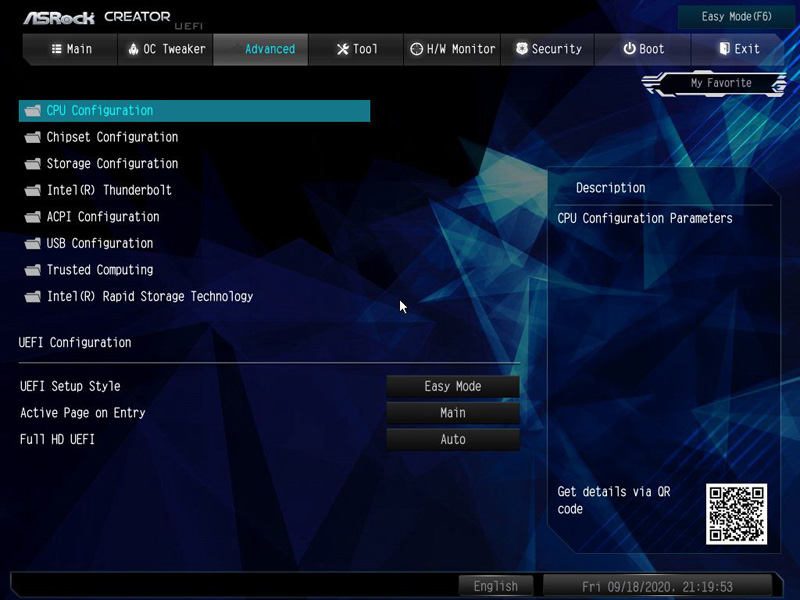
Task: Switch to the OC Tweaker tab
Action: (x=165, y=49)
